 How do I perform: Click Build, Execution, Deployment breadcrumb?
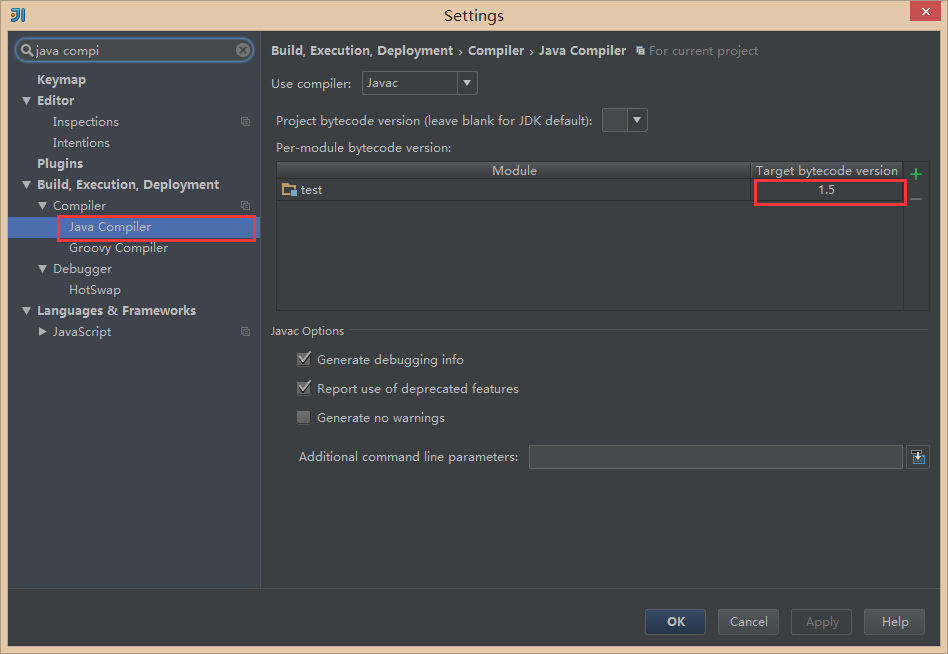(x=362, y=51)
